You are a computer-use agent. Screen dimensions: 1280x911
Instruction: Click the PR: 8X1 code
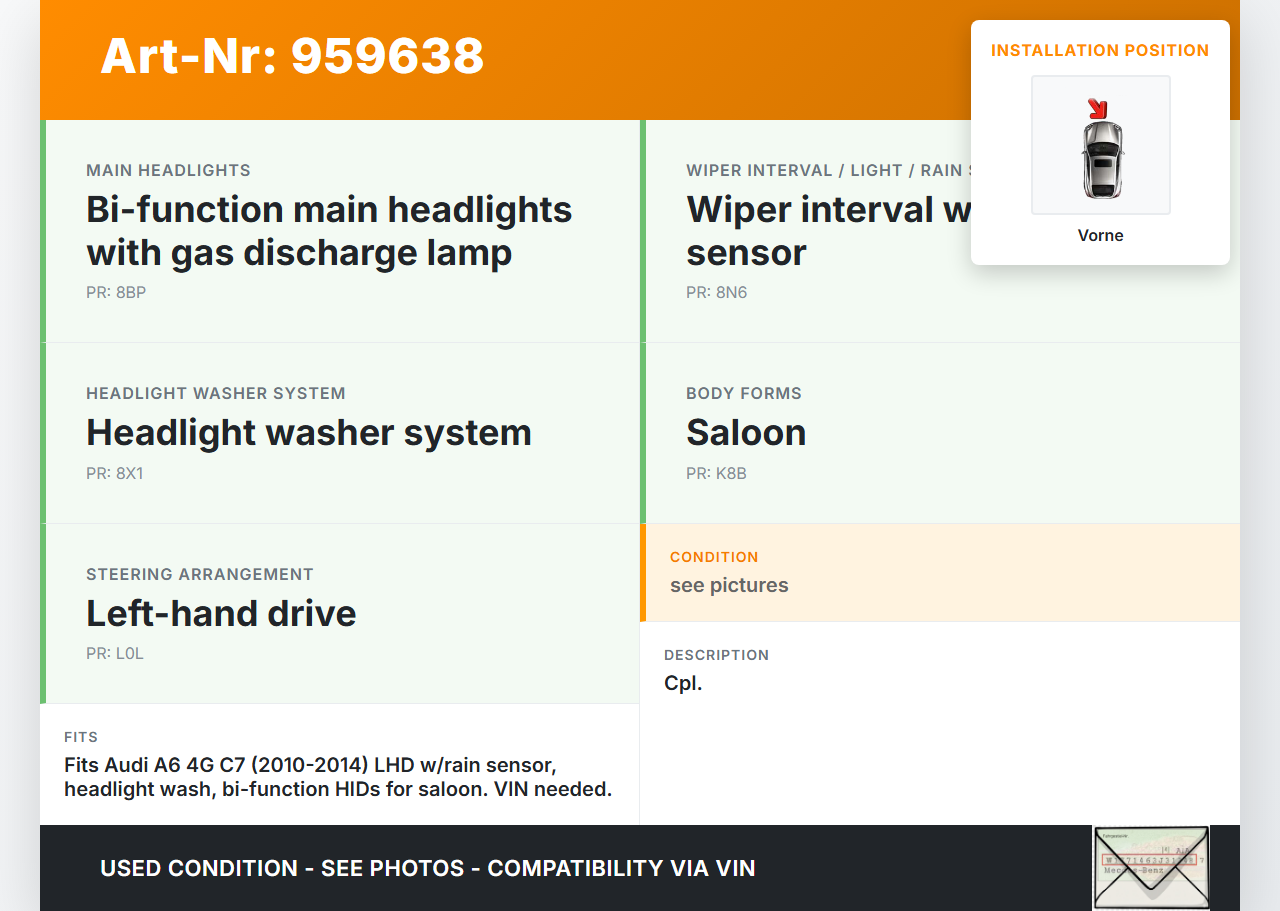115,473
